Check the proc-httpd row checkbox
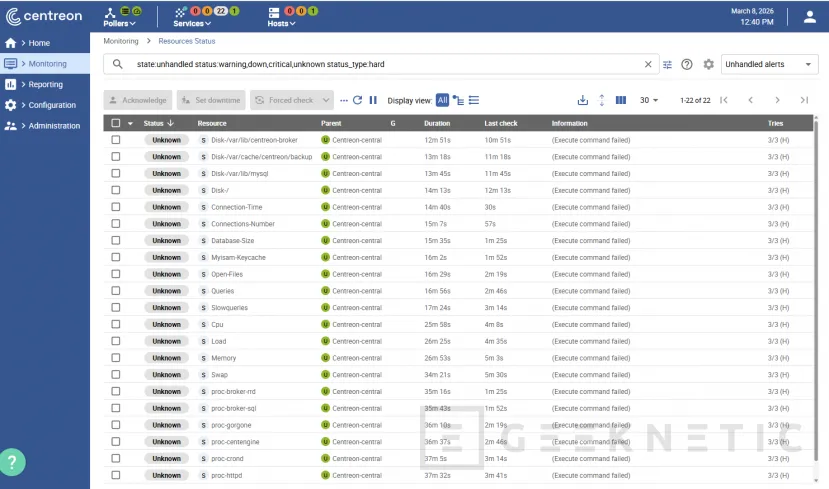The width and height of the screenshot is (829, 489). 116,475
